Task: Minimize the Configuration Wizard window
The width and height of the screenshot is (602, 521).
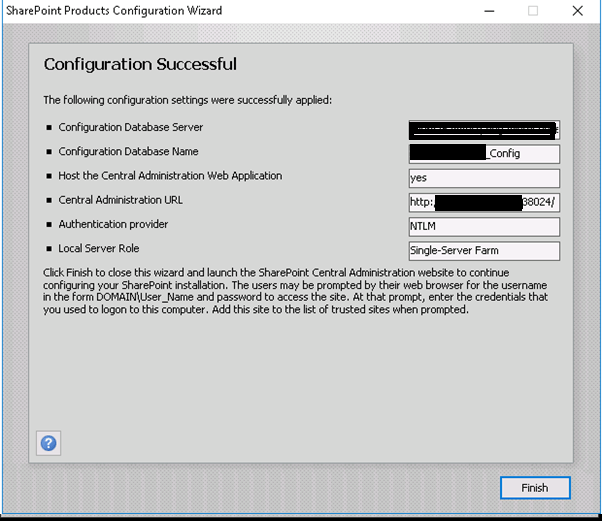Action: 489,11
